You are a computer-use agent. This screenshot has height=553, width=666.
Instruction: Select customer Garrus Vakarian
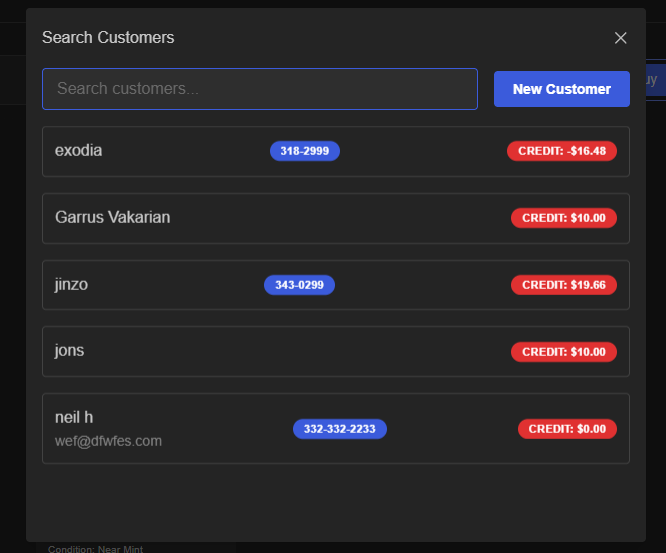pos(336,218)
